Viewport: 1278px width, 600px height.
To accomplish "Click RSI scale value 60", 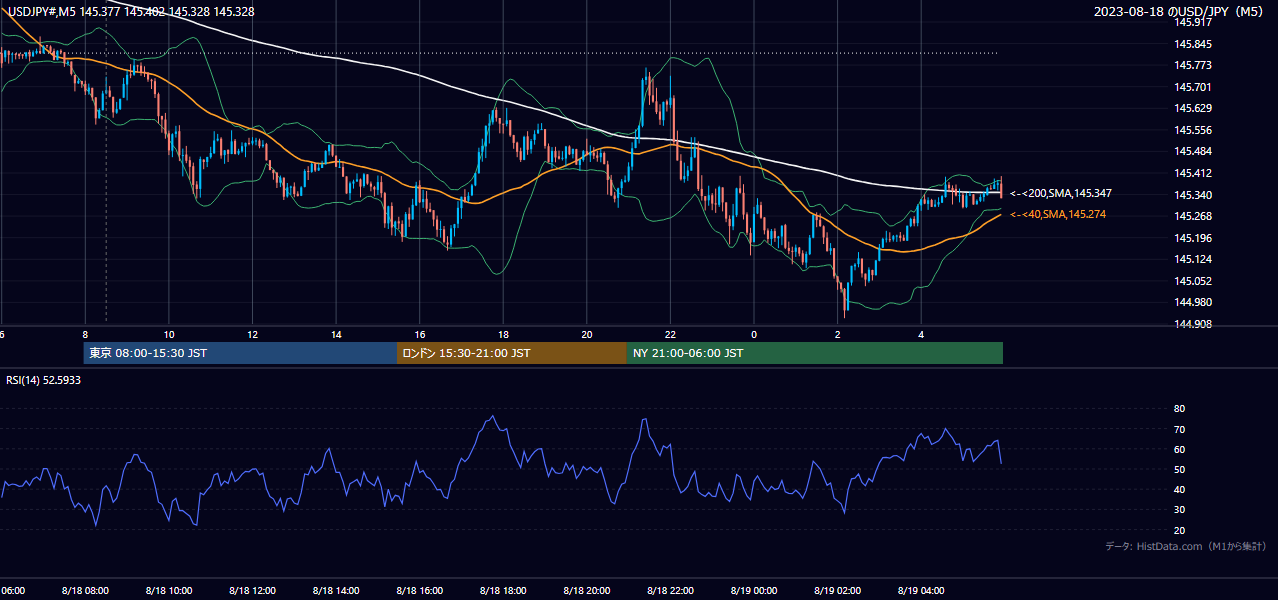I will click(1179, 449).
